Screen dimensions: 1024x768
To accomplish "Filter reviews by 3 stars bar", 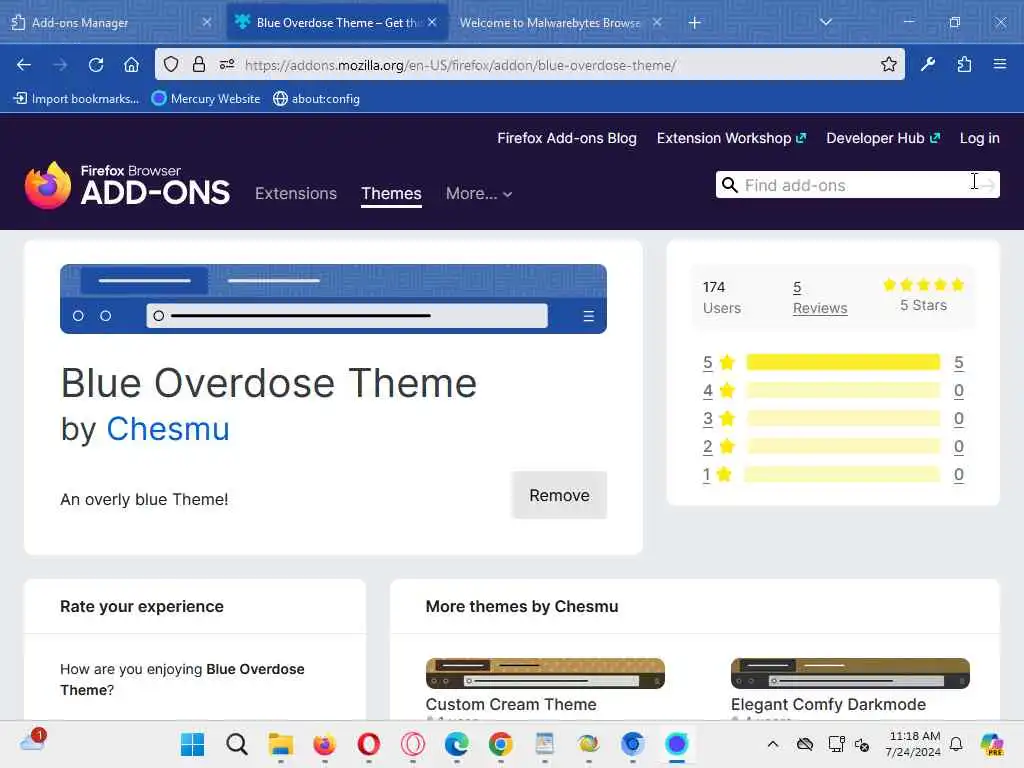I will click(842, 419).
